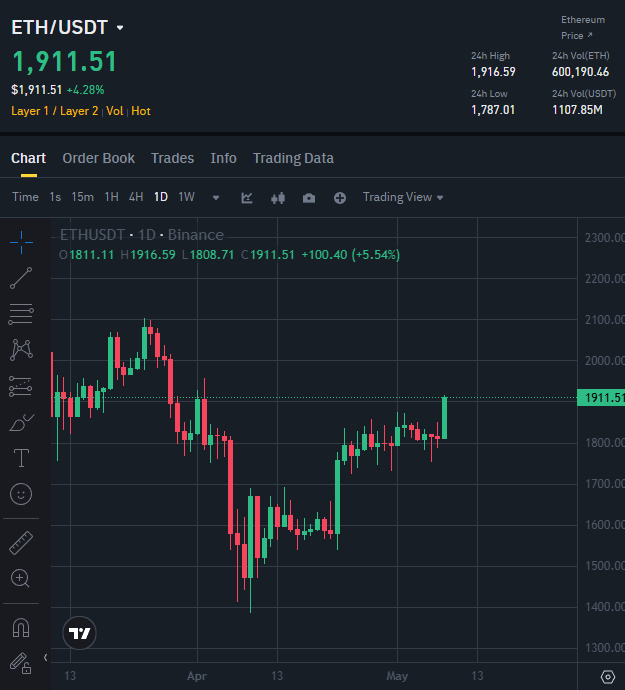Open the emoji icons tool
This screenshot has height=690, width=625.
[21, 494]
